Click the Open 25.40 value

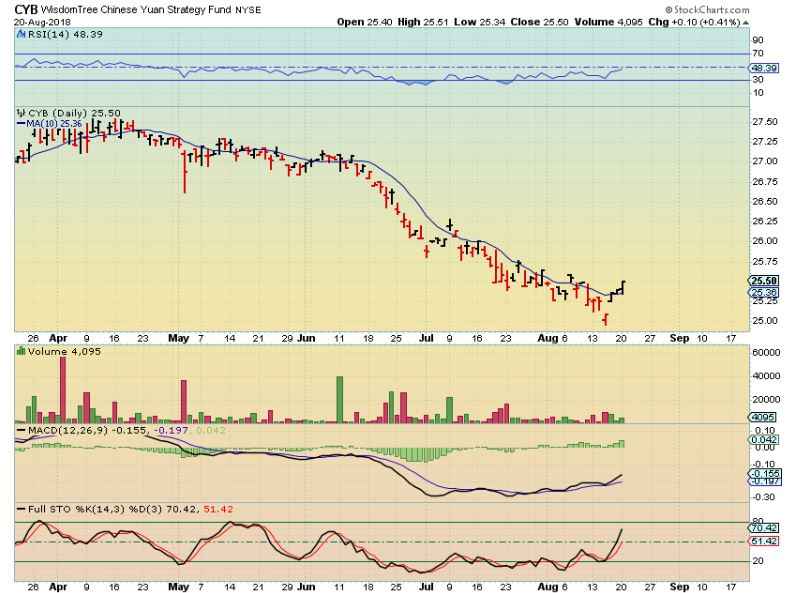tap(365, 22)
